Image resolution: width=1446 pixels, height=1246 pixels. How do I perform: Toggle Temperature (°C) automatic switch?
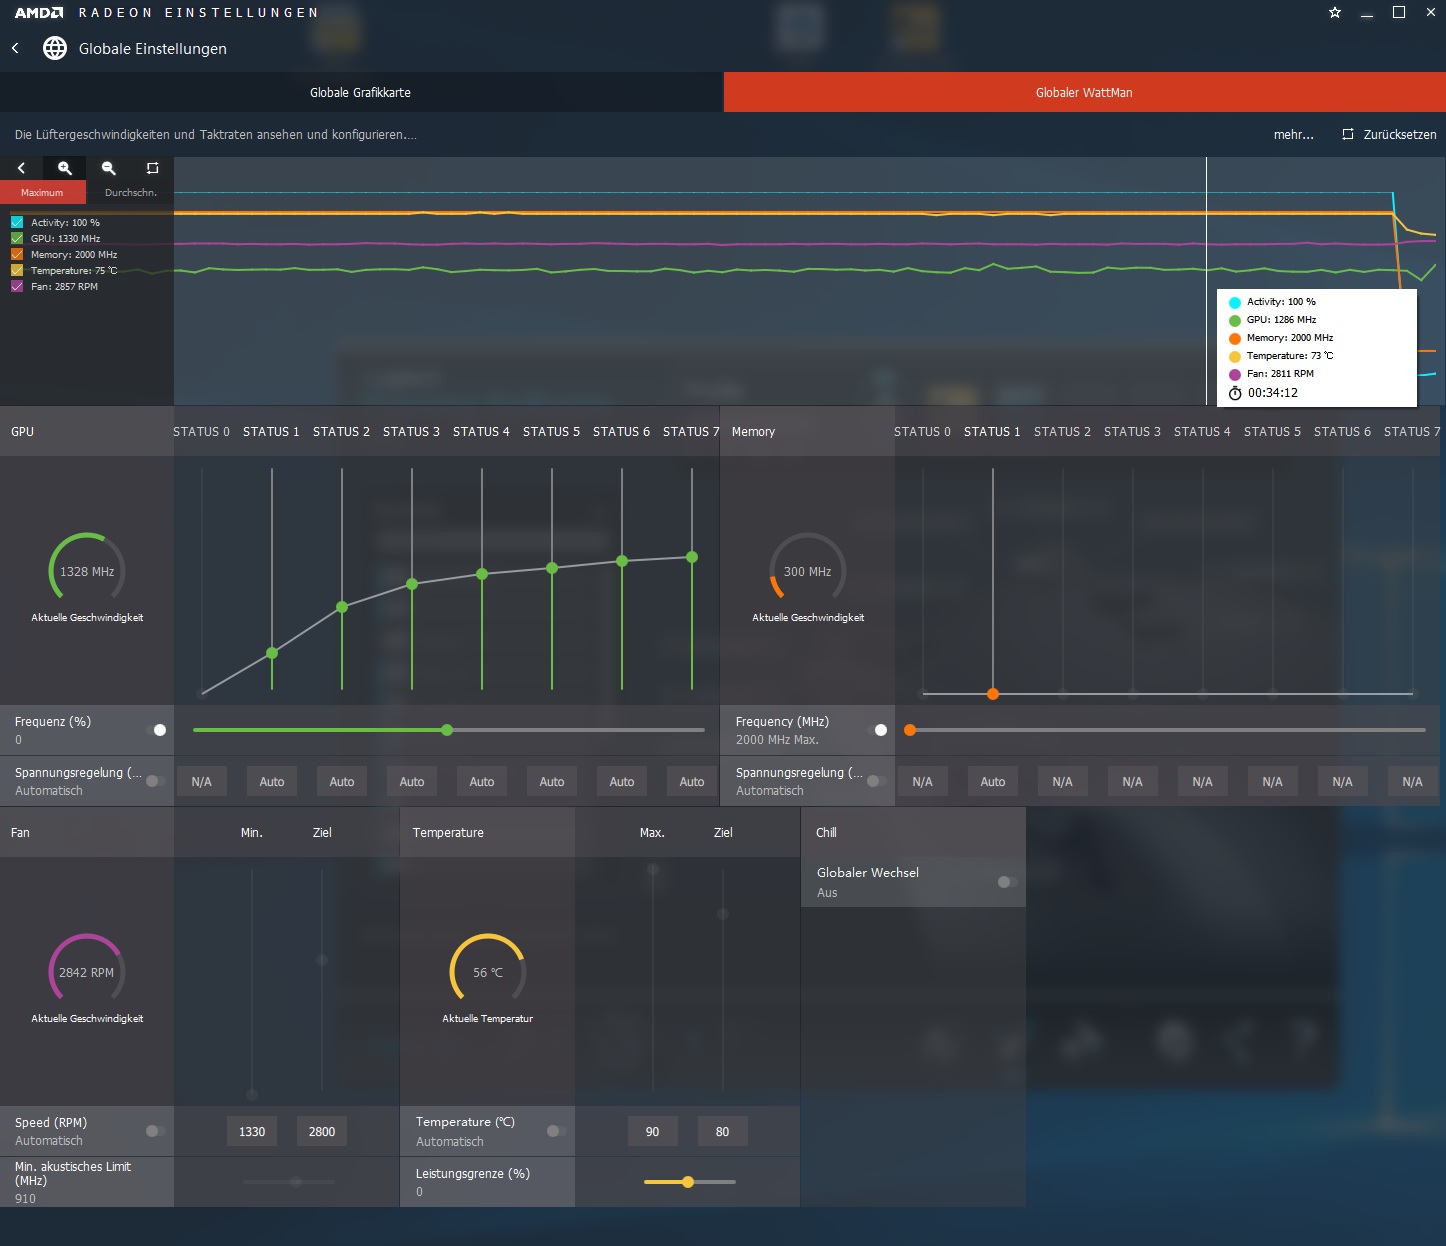[556, 1131]
